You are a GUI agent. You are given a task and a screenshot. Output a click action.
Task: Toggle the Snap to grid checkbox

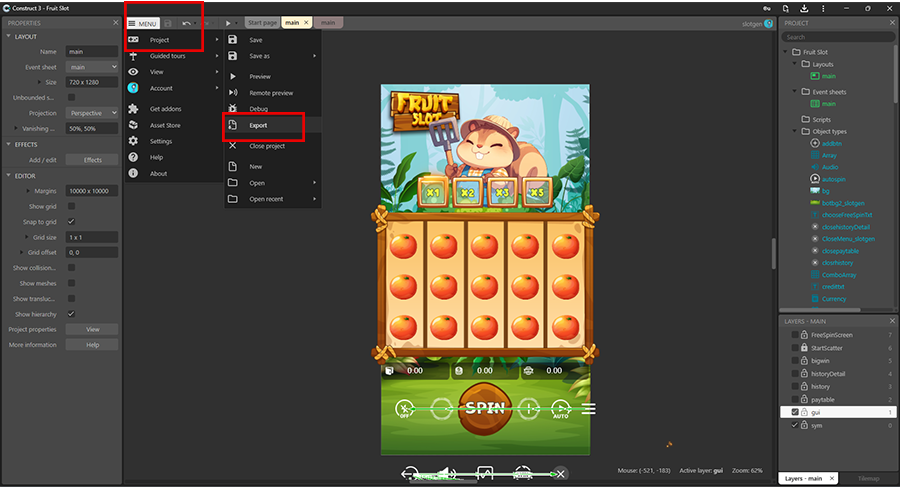71,221
